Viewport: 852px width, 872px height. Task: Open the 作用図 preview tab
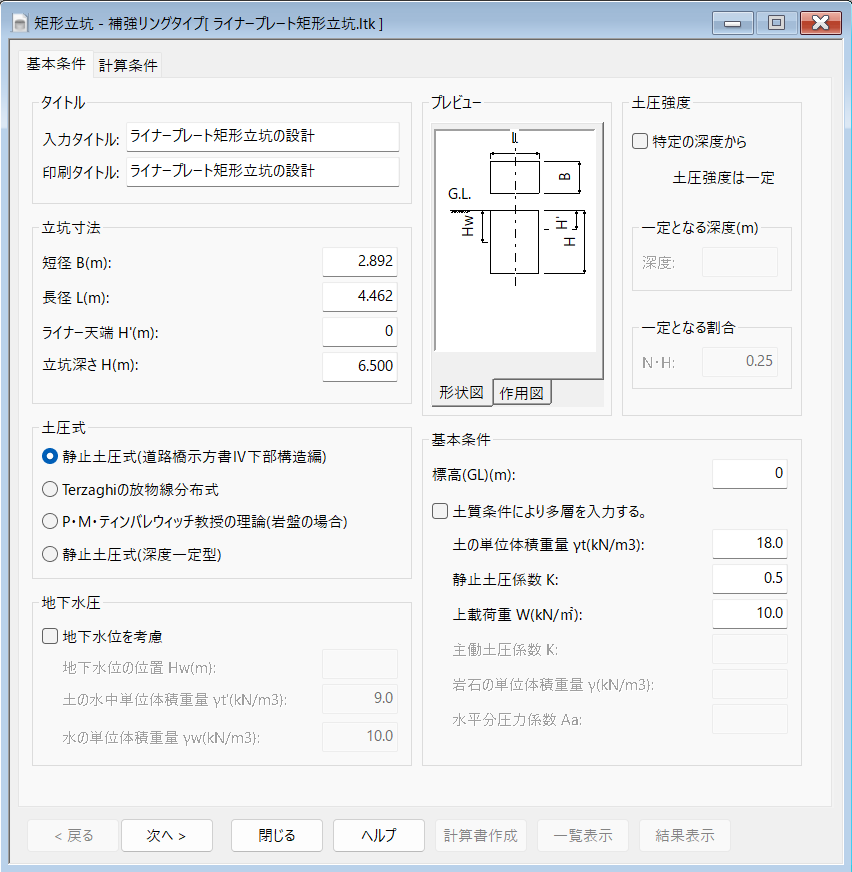coord(521,394)
